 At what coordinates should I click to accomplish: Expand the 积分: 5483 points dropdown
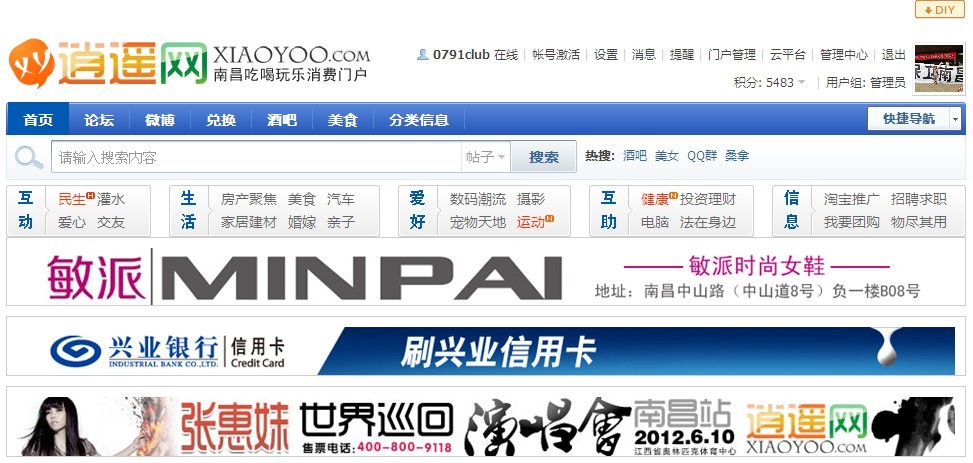pos(769,83)
